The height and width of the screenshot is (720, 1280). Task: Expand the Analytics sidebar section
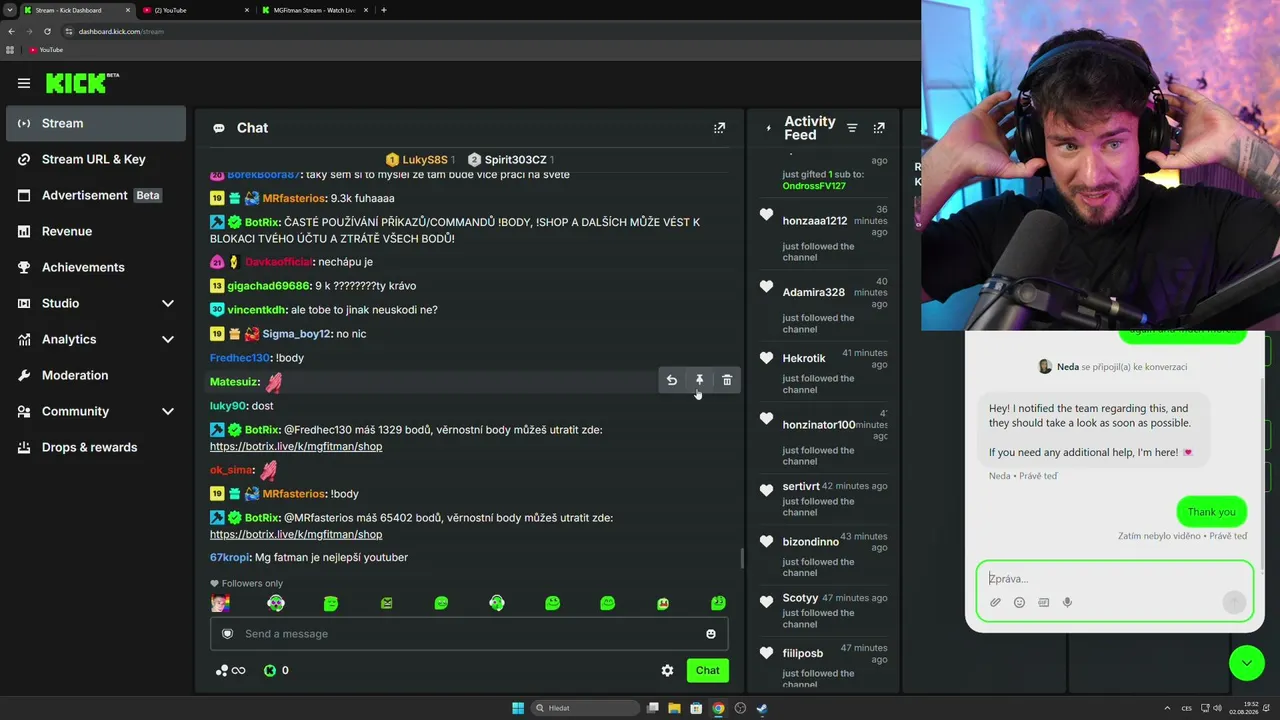click(x=168, y=339)
